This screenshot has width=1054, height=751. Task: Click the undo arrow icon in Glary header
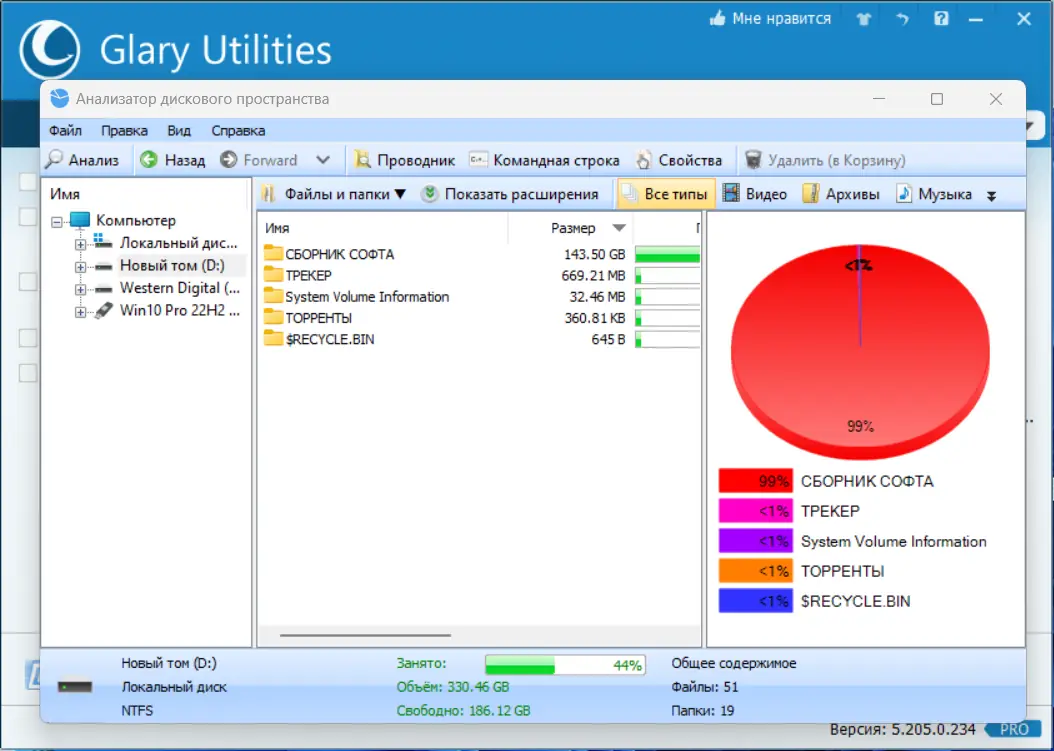pyautogui.click(x=903, y=19)
